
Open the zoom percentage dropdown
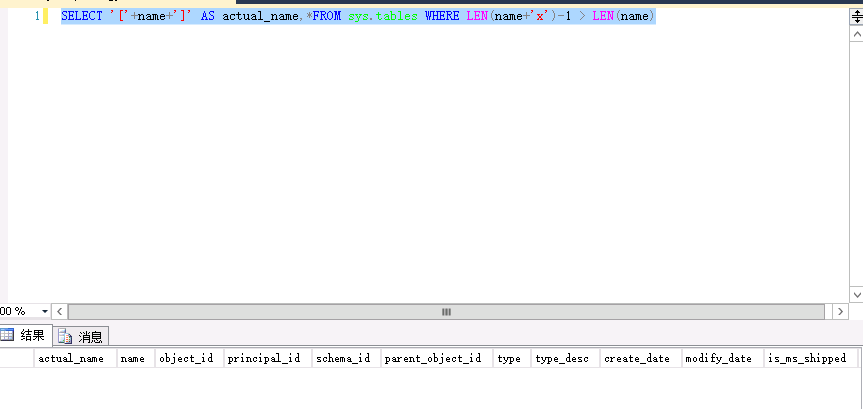[45, 311]
